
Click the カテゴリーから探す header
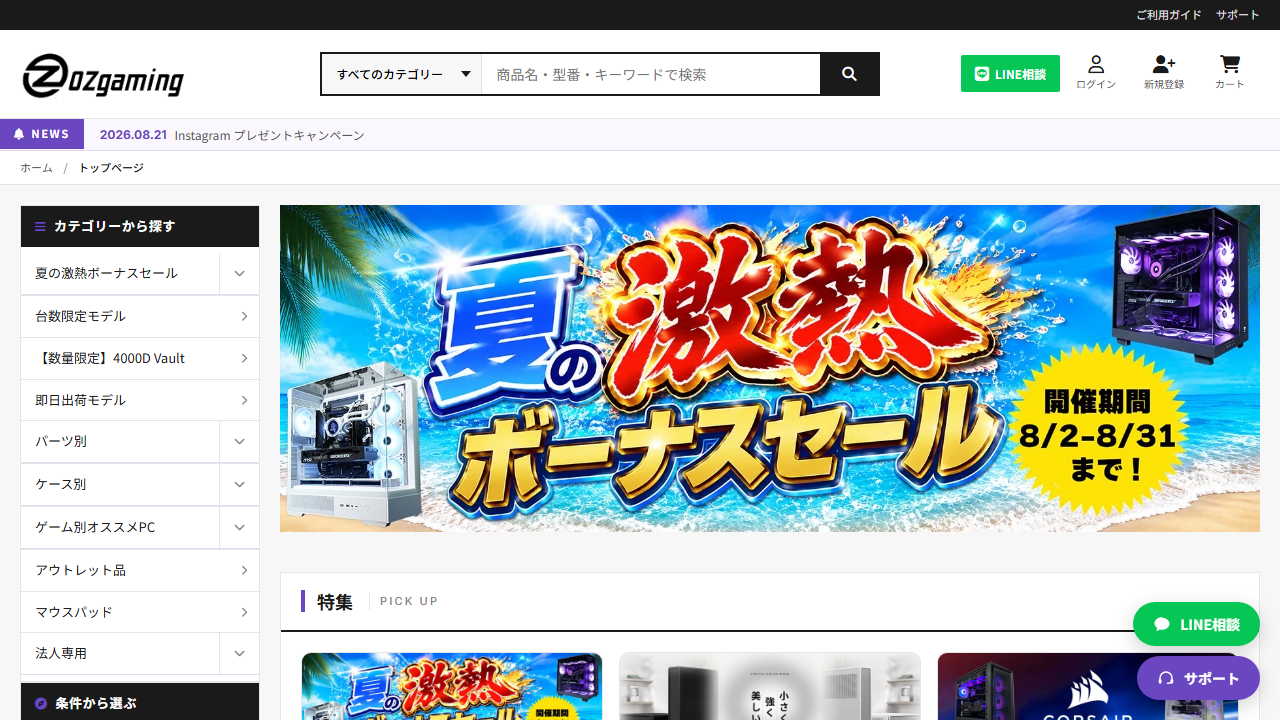[x=140, y=226]
